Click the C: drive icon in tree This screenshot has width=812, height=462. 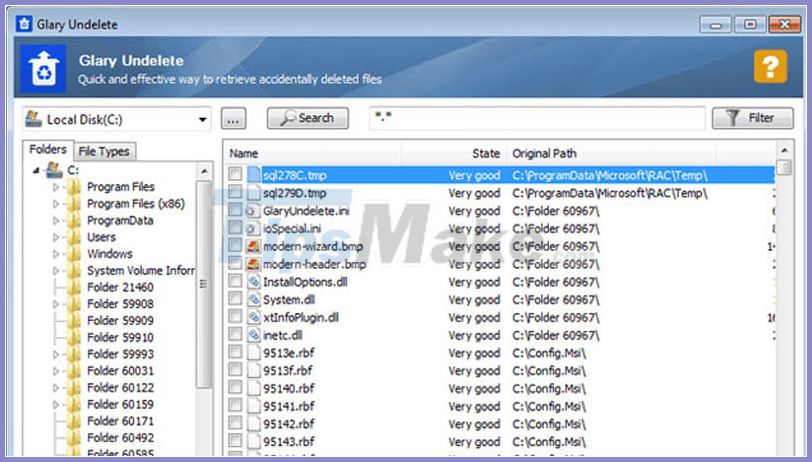coord(54,169)
